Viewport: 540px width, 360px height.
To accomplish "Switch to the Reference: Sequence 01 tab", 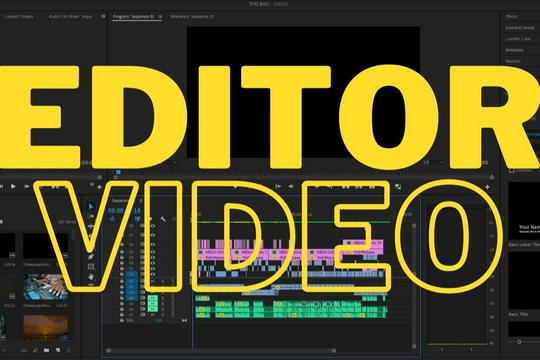I will (192, 17).
